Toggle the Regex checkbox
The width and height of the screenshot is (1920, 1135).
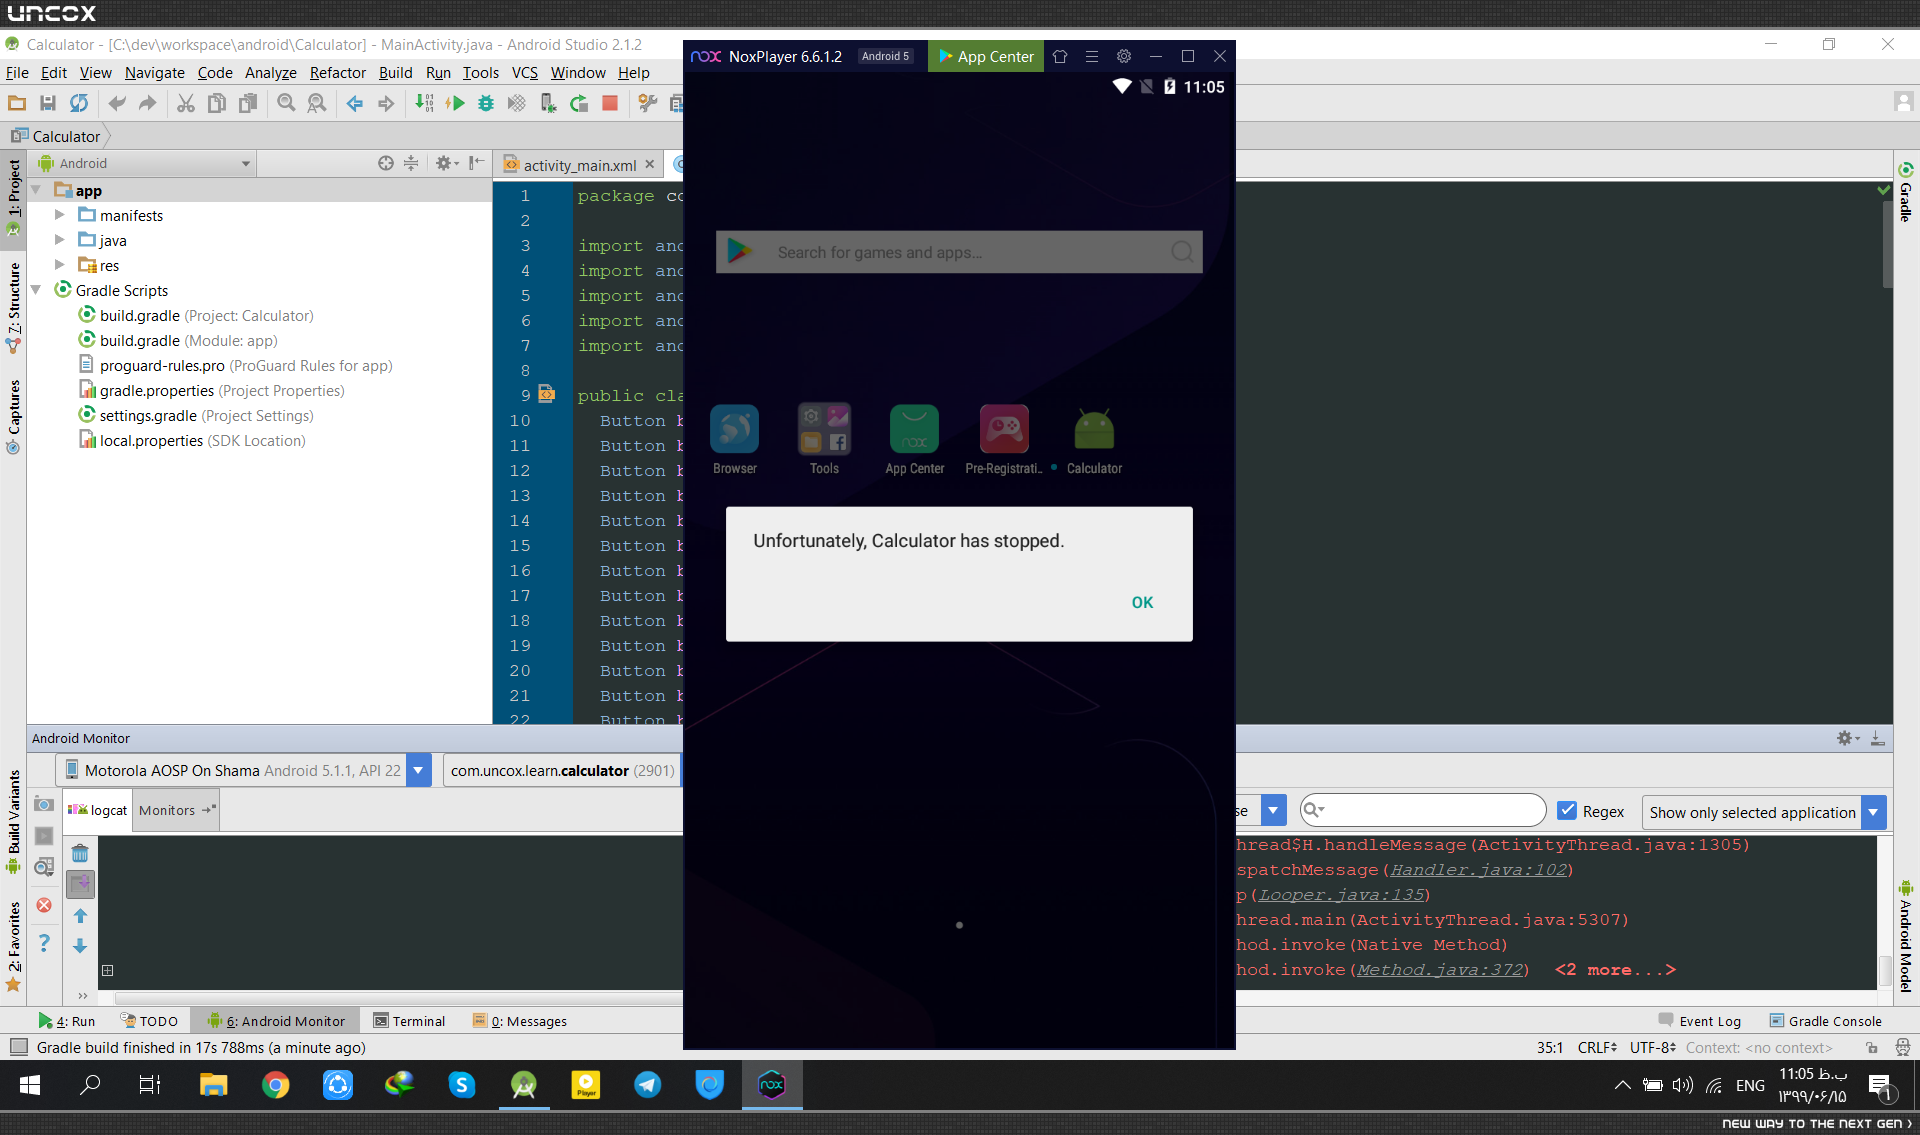1567,811
